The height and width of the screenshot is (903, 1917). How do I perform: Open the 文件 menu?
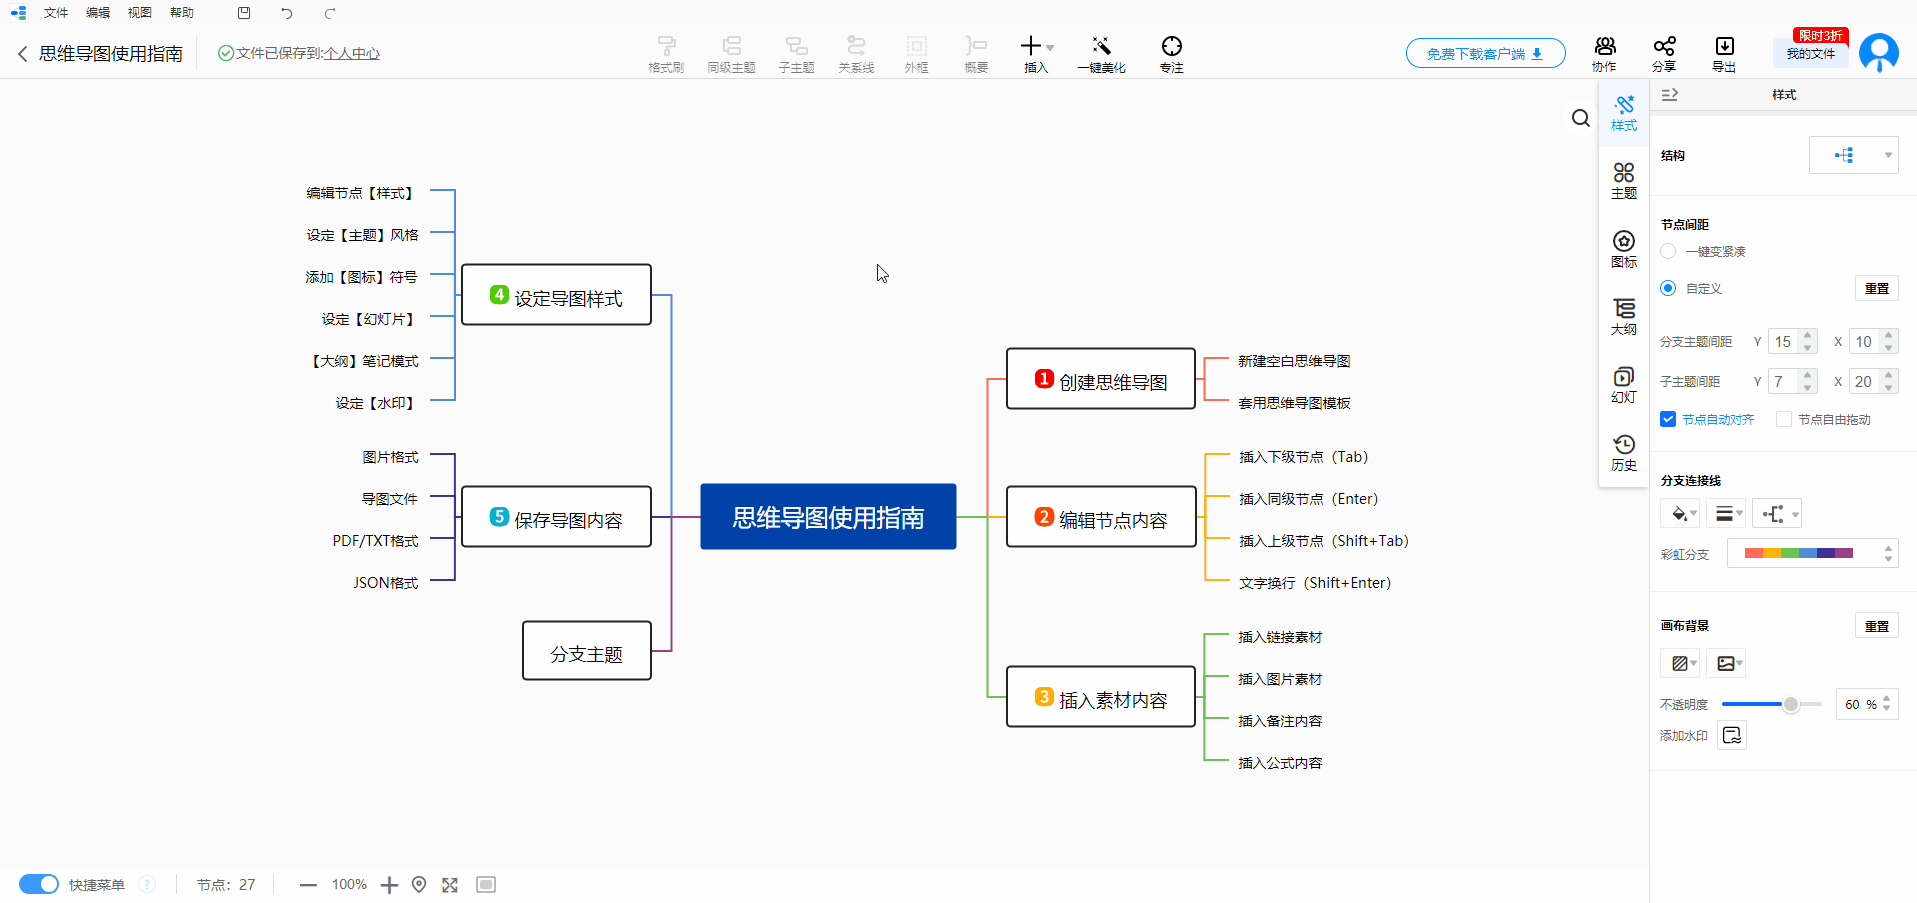click(56, 13)
